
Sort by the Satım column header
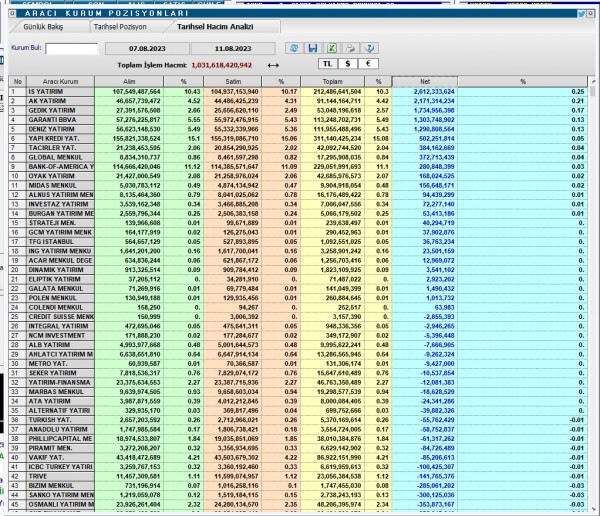(233, 82)
